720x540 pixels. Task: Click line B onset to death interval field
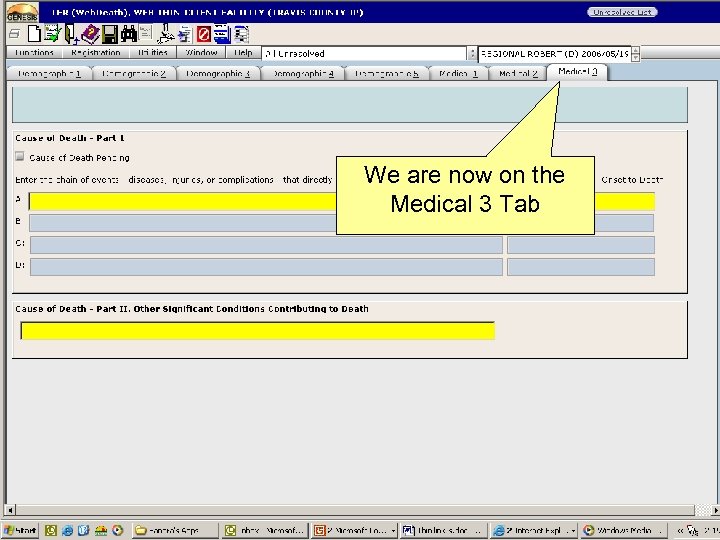coord(624,223)
